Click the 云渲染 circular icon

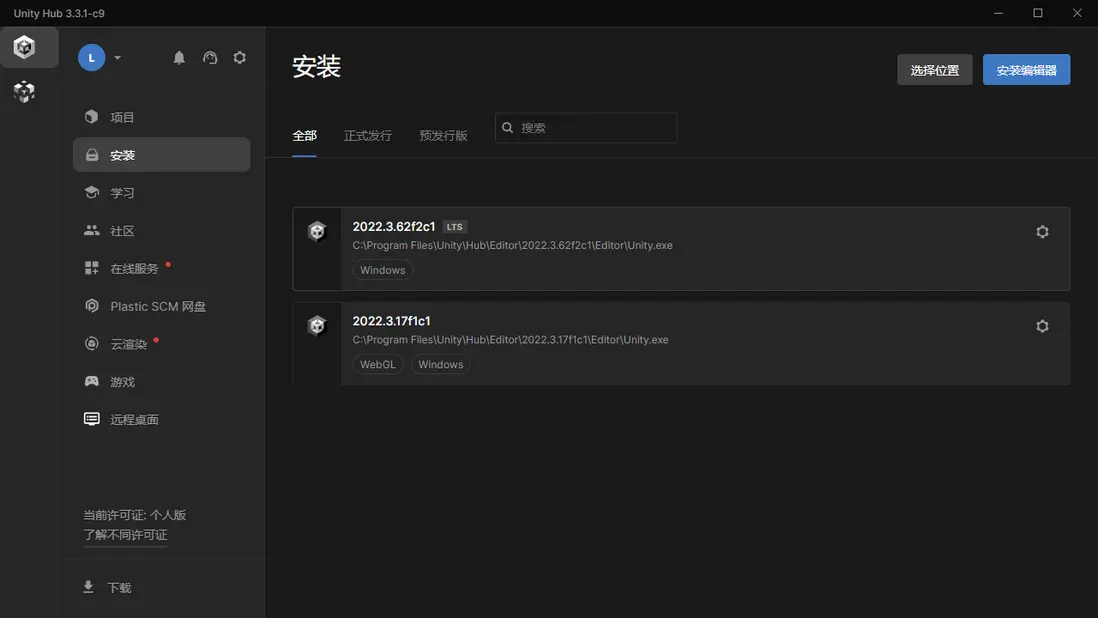pyautogui.click(x=92, y=343)
